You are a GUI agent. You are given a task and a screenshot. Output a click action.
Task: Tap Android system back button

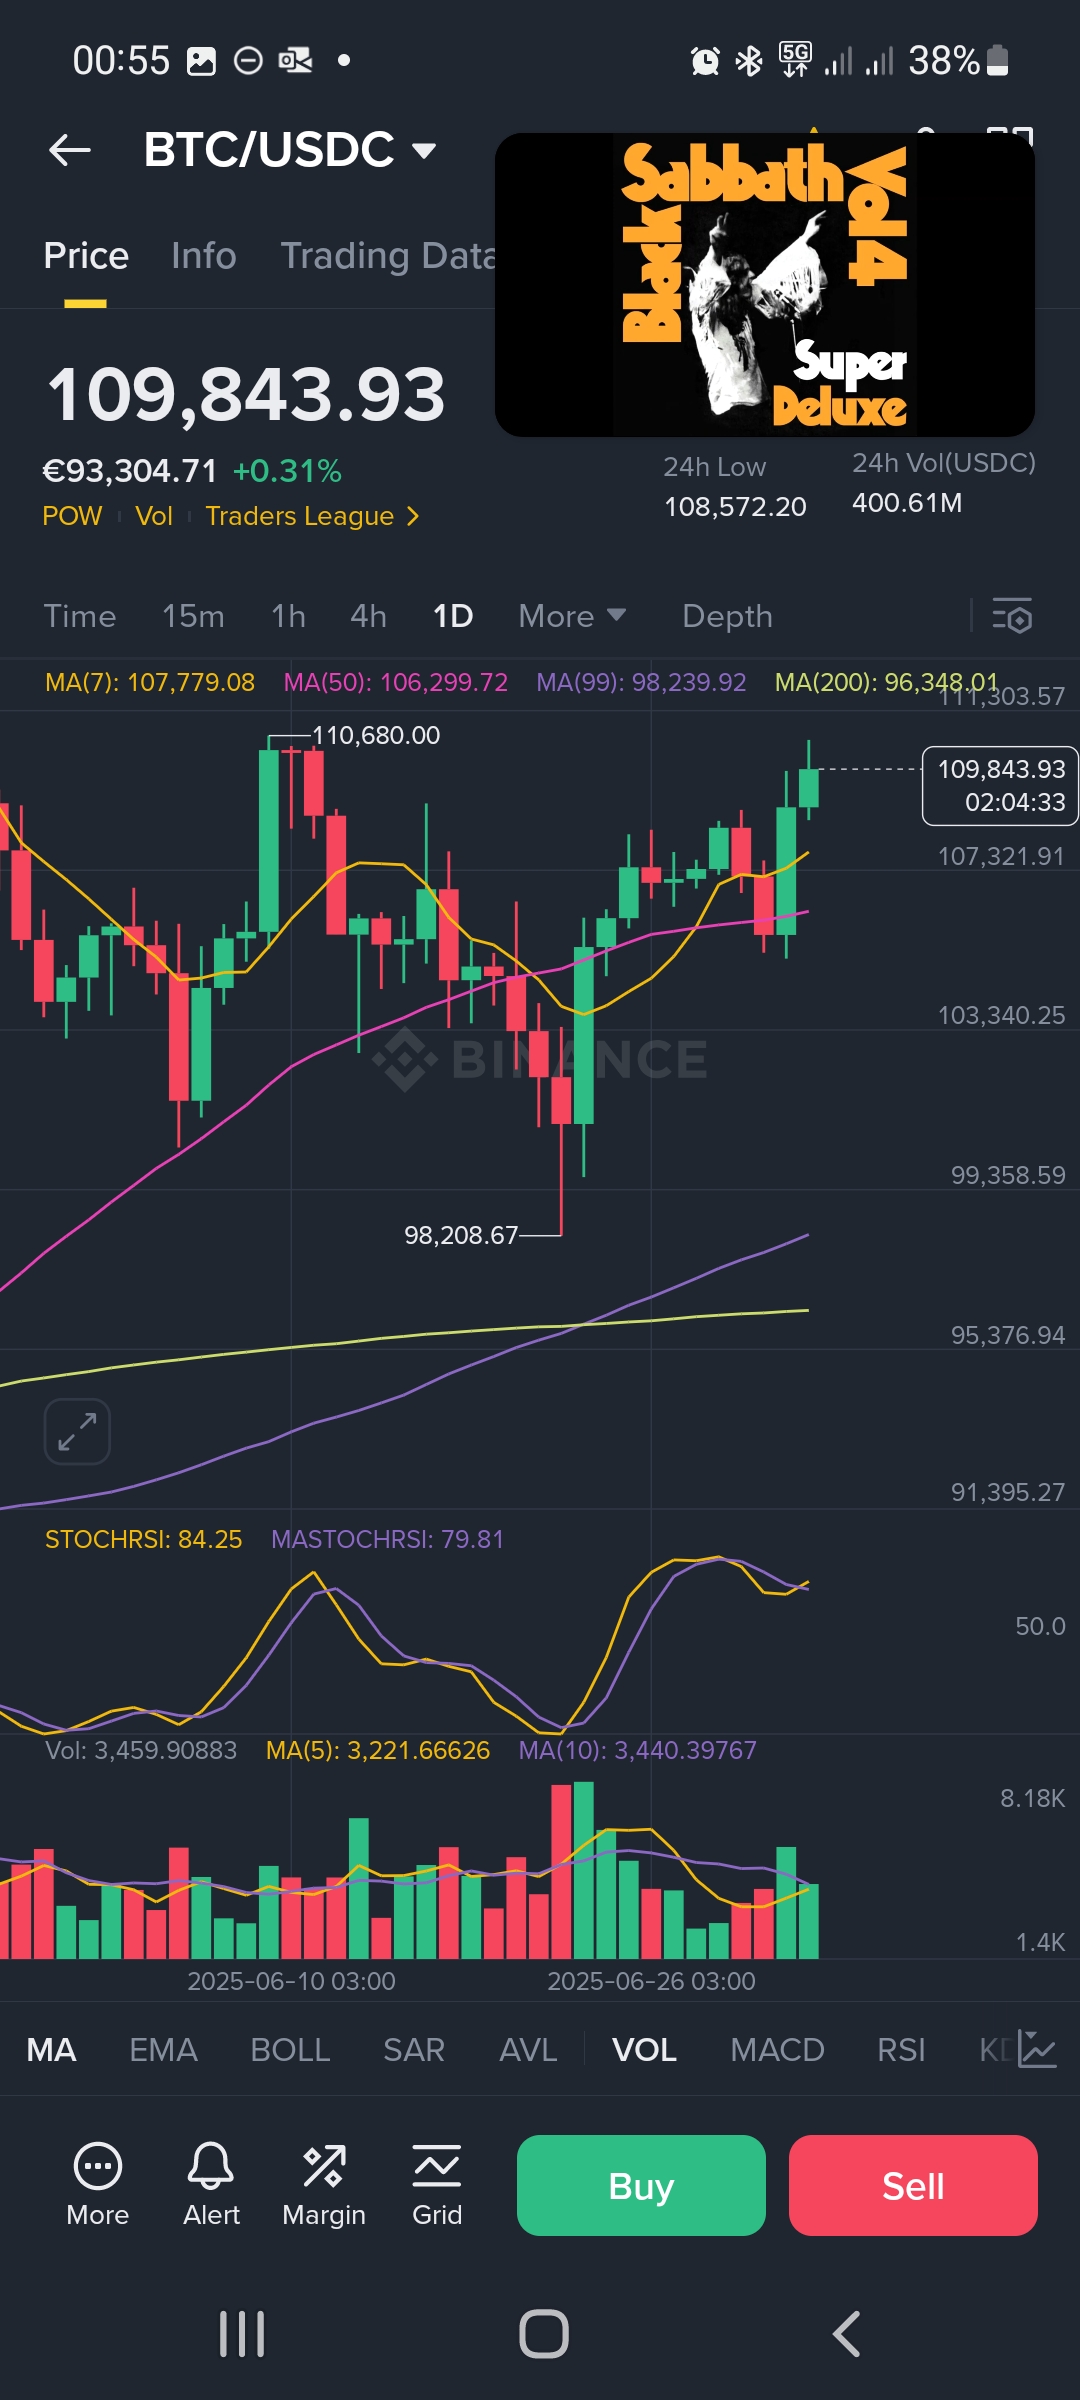pos(846,2335)
